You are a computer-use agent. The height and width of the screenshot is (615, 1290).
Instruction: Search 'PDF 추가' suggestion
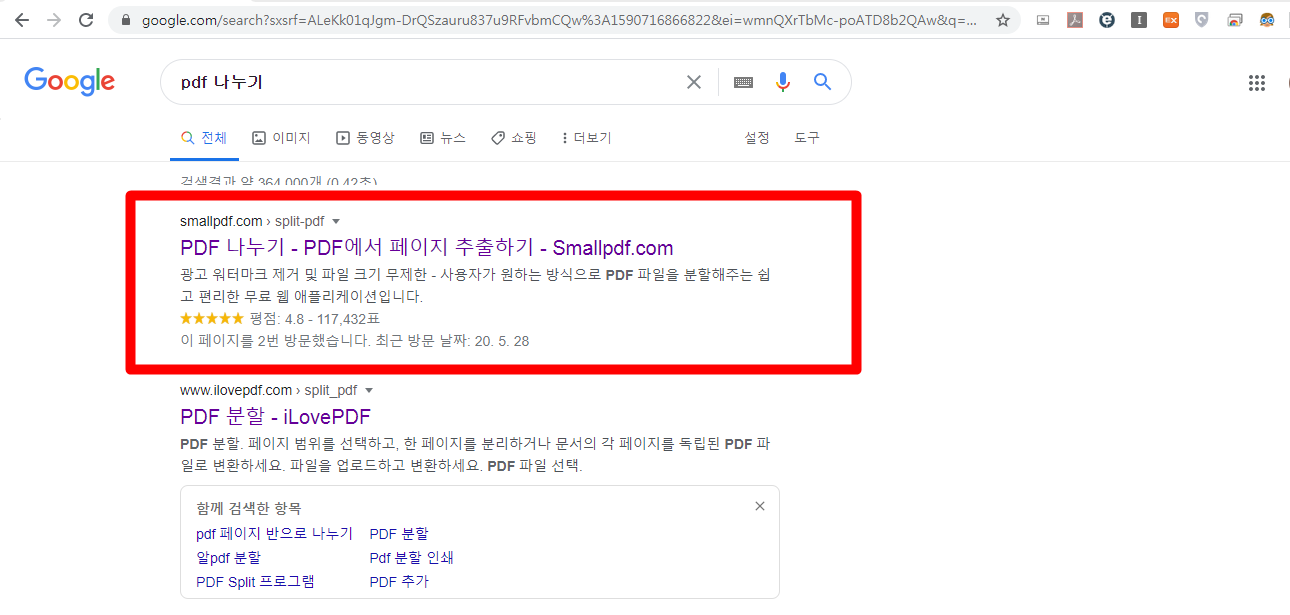tap(399, 581)
